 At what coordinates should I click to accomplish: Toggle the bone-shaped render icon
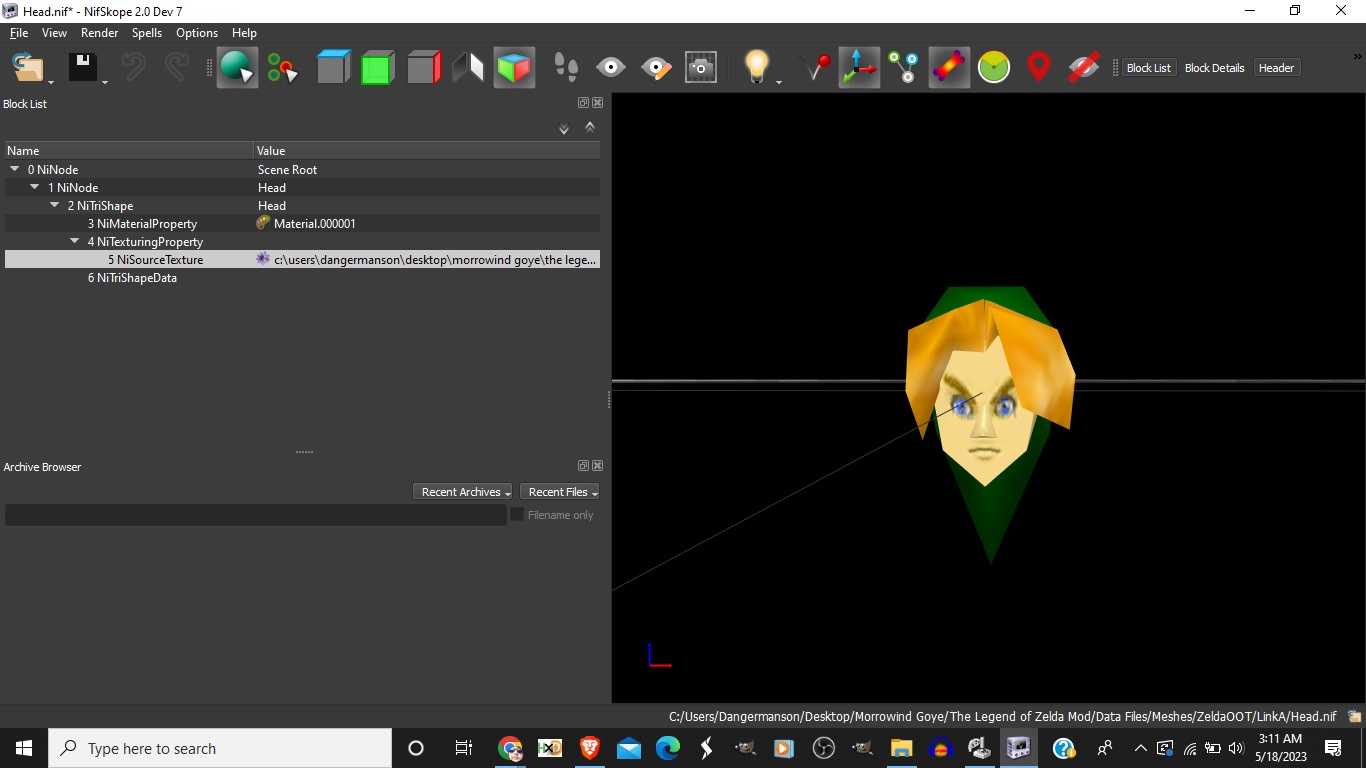pyautogui.click(x=949, y=68)
